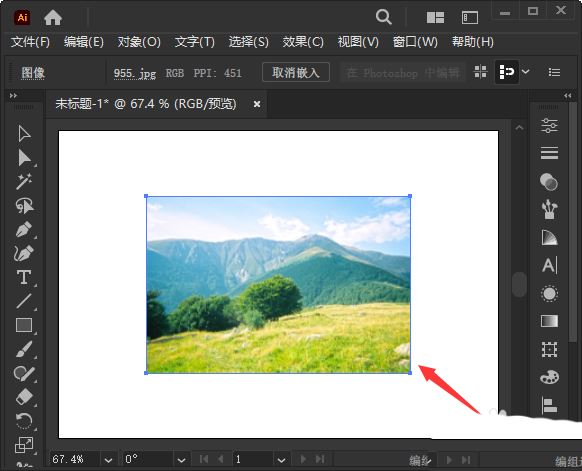Open the Character panel icon
582x471 pixels.
pyautogui.click(x=550, y=265)
